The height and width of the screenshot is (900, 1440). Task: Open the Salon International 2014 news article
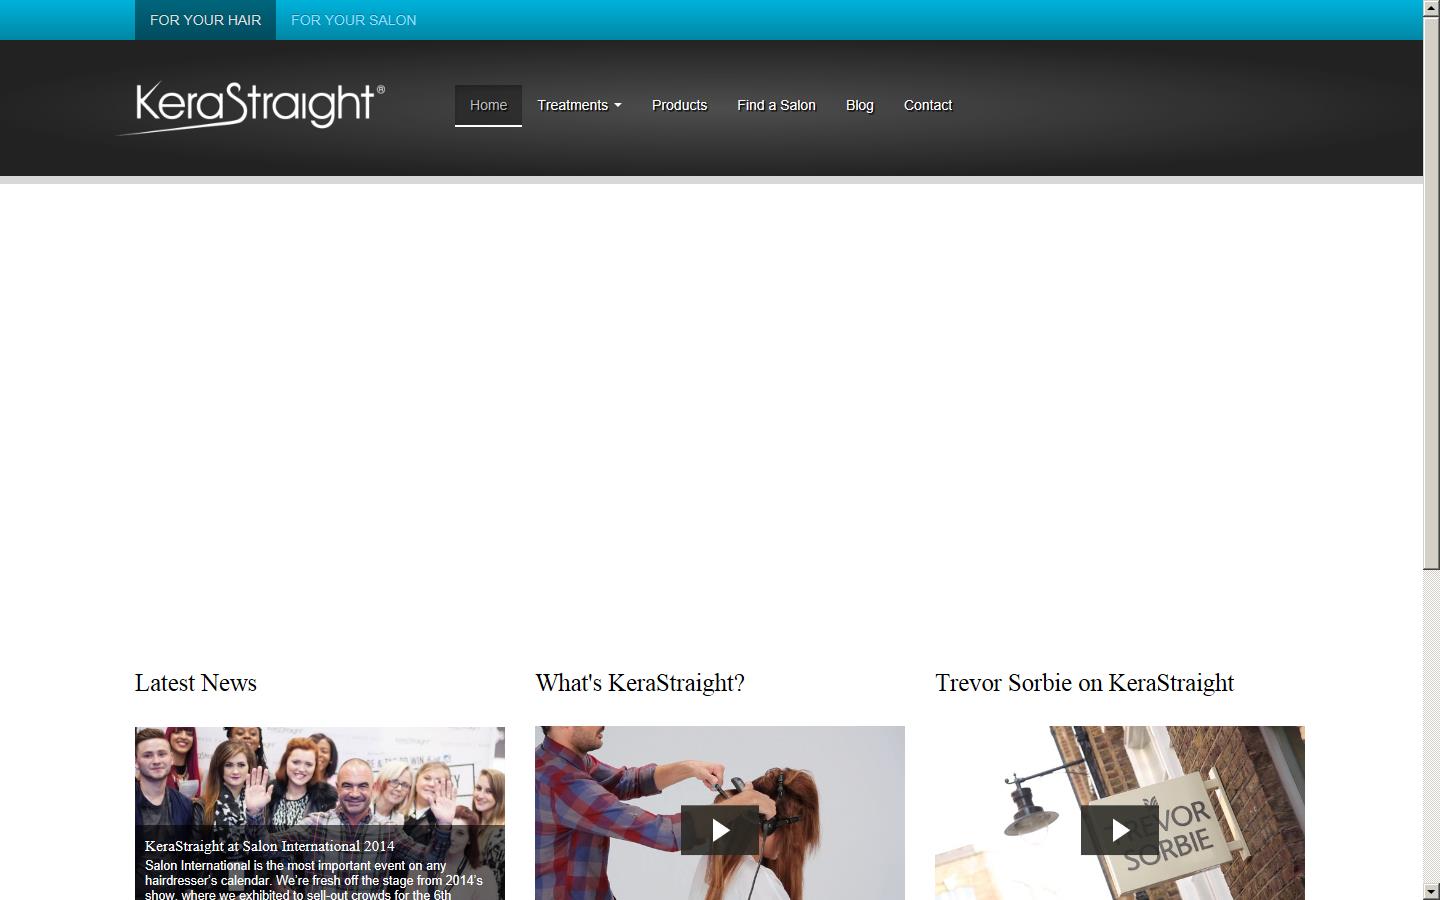[269, 846]
